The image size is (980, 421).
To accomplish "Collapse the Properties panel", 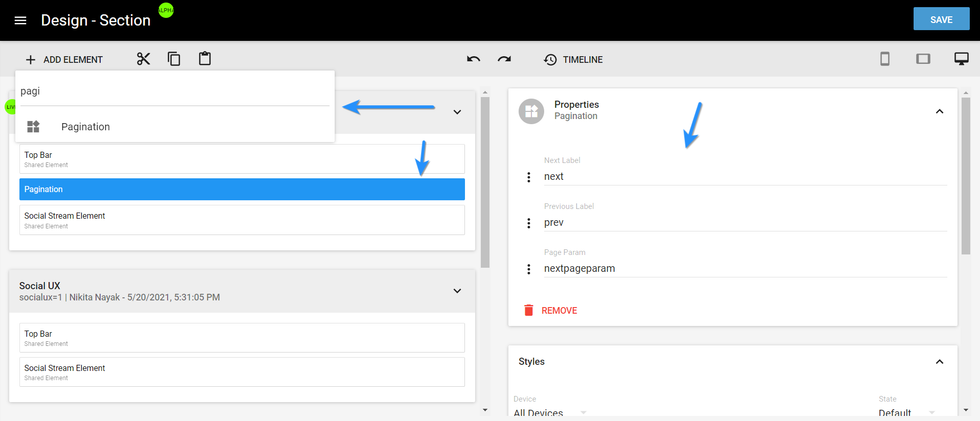I will pos(939,111).
